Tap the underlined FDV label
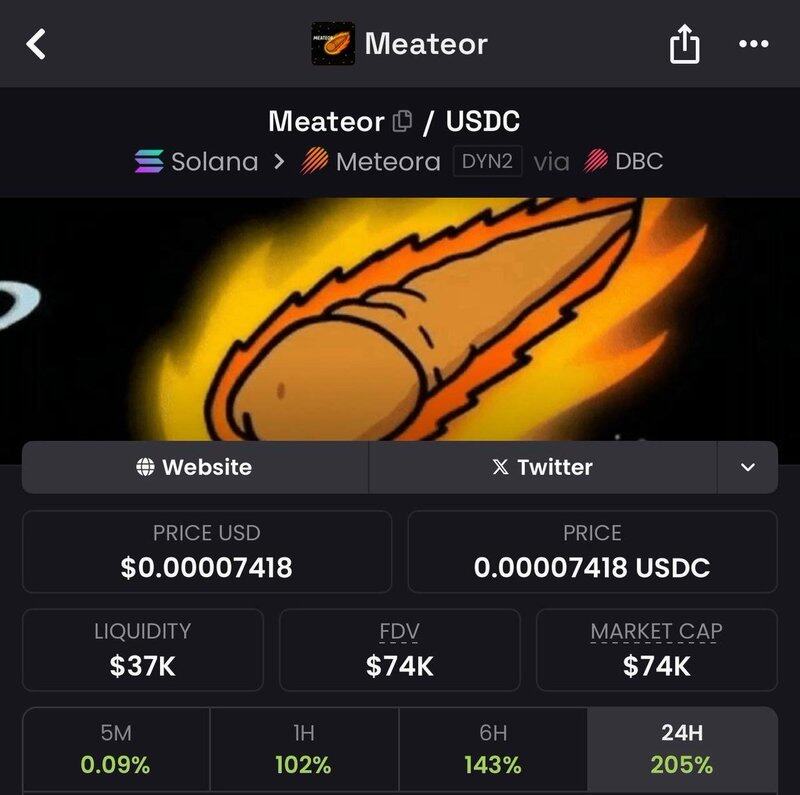 pyautogui.click(x=400, y=632)
